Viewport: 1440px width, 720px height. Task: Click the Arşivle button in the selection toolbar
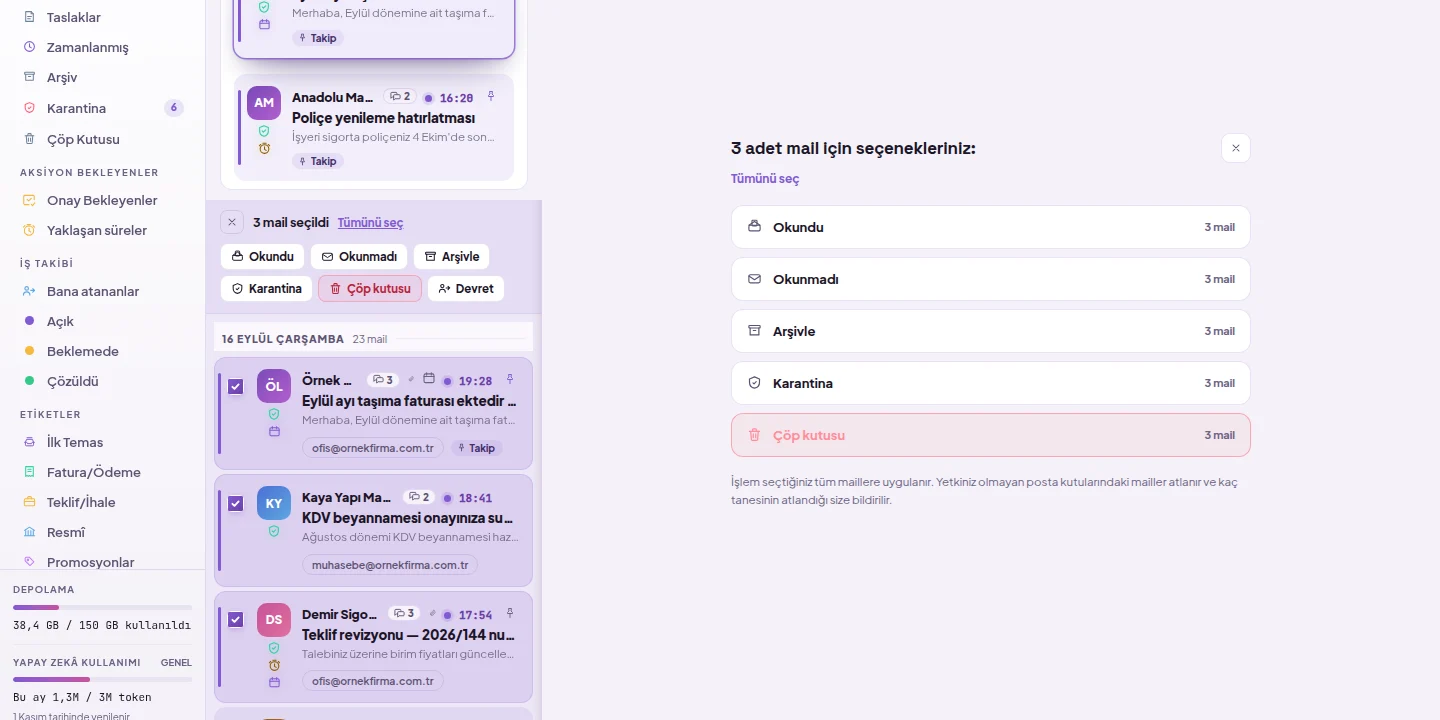click(452, 257)
